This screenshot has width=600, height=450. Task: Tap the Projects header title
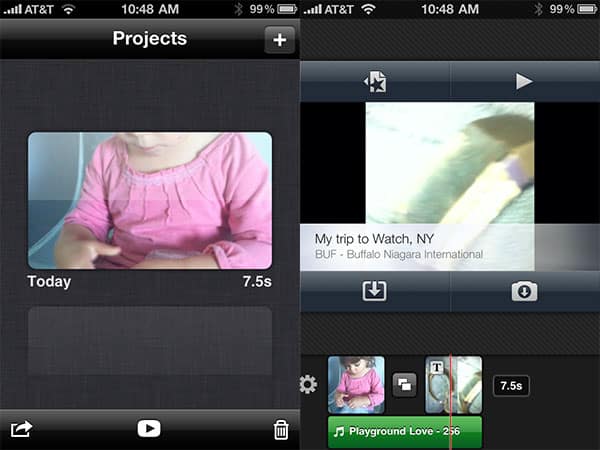point(149,40)
